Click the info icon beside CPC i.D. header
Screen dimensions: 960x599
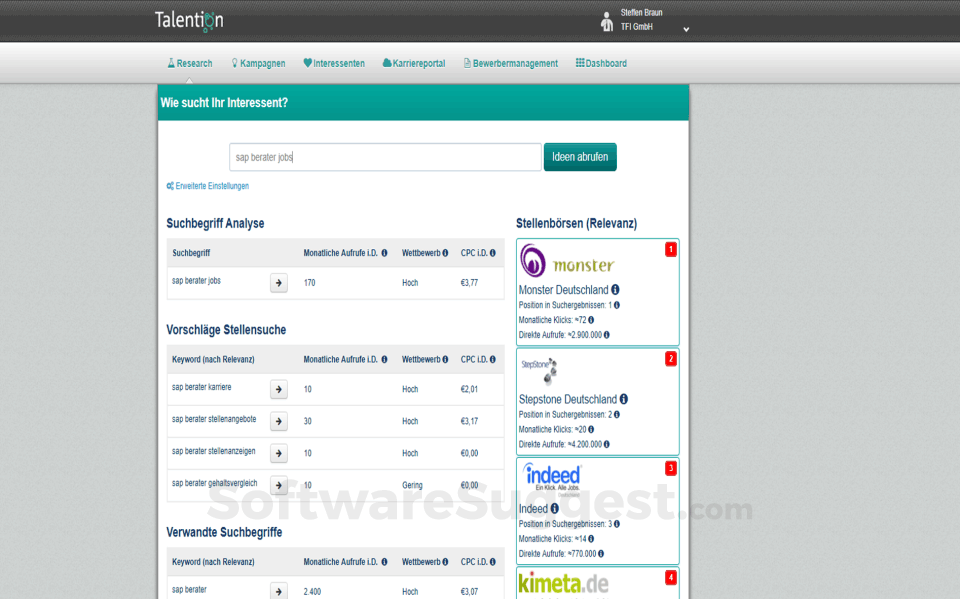[492, 253]
